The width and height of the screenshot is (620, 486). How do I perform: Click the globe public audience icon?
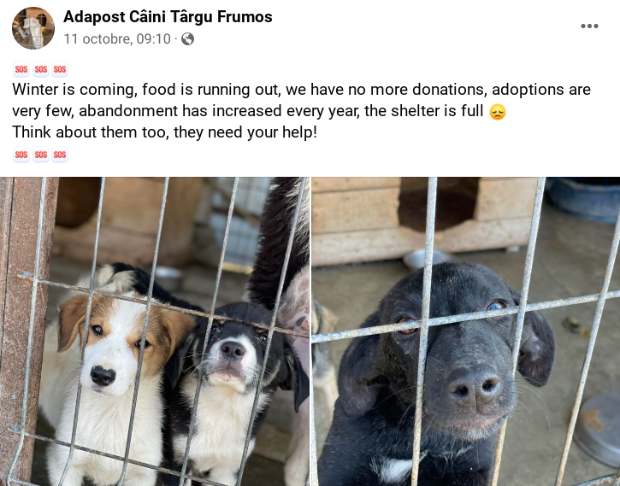187,39
